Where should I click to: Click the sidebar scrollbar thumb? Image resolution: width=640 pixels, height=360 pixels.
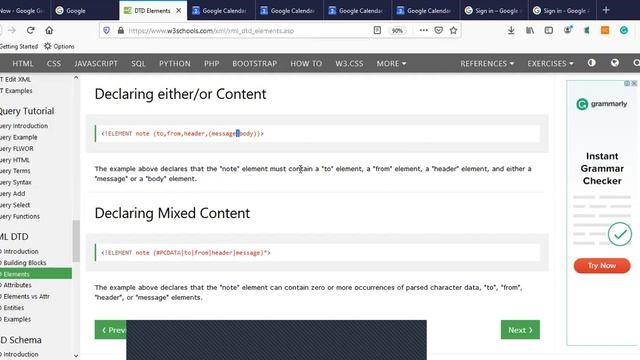(x=76, y=241)
